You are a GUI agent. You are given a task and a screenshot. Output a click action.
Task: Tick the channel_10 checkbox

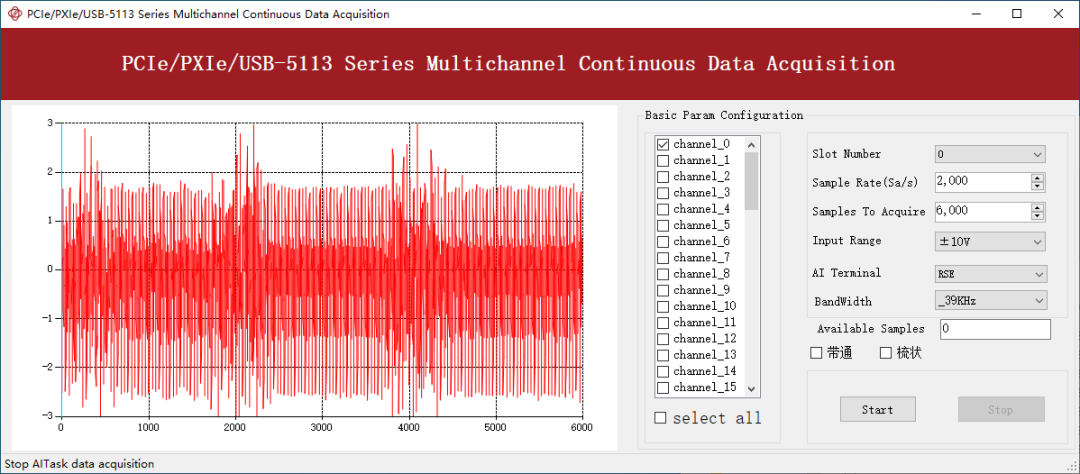click(x=663, y=307)
